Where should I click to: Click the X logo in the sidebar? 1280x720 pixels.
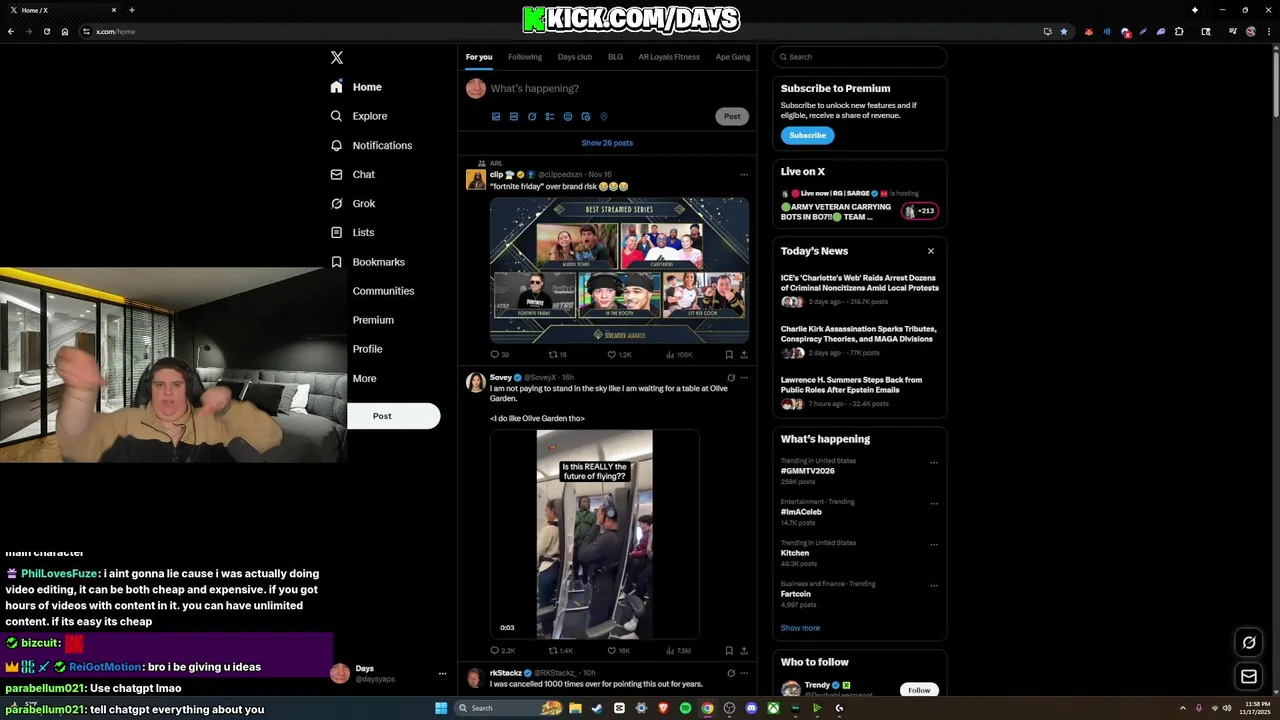click(x=337, y=58)
